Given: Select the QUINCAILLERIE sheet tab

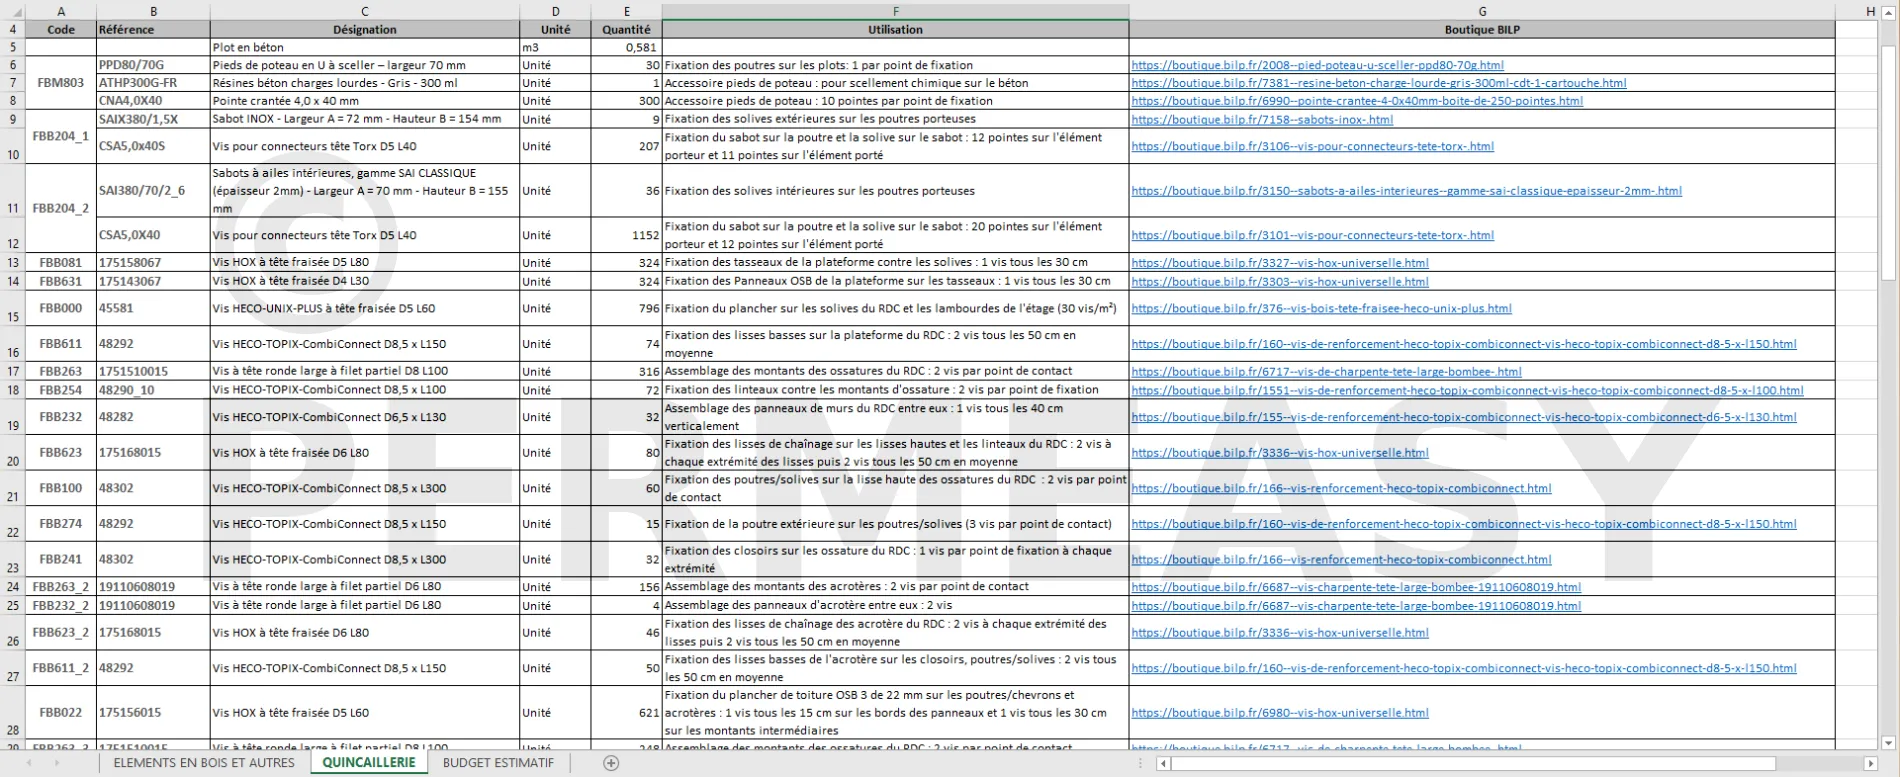Looking at the screenshot, I should coord(369,763).
